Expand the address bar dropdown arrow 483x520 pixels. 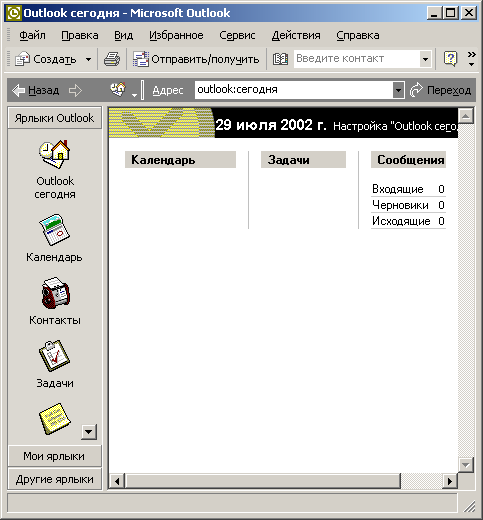tap(398, 90)
